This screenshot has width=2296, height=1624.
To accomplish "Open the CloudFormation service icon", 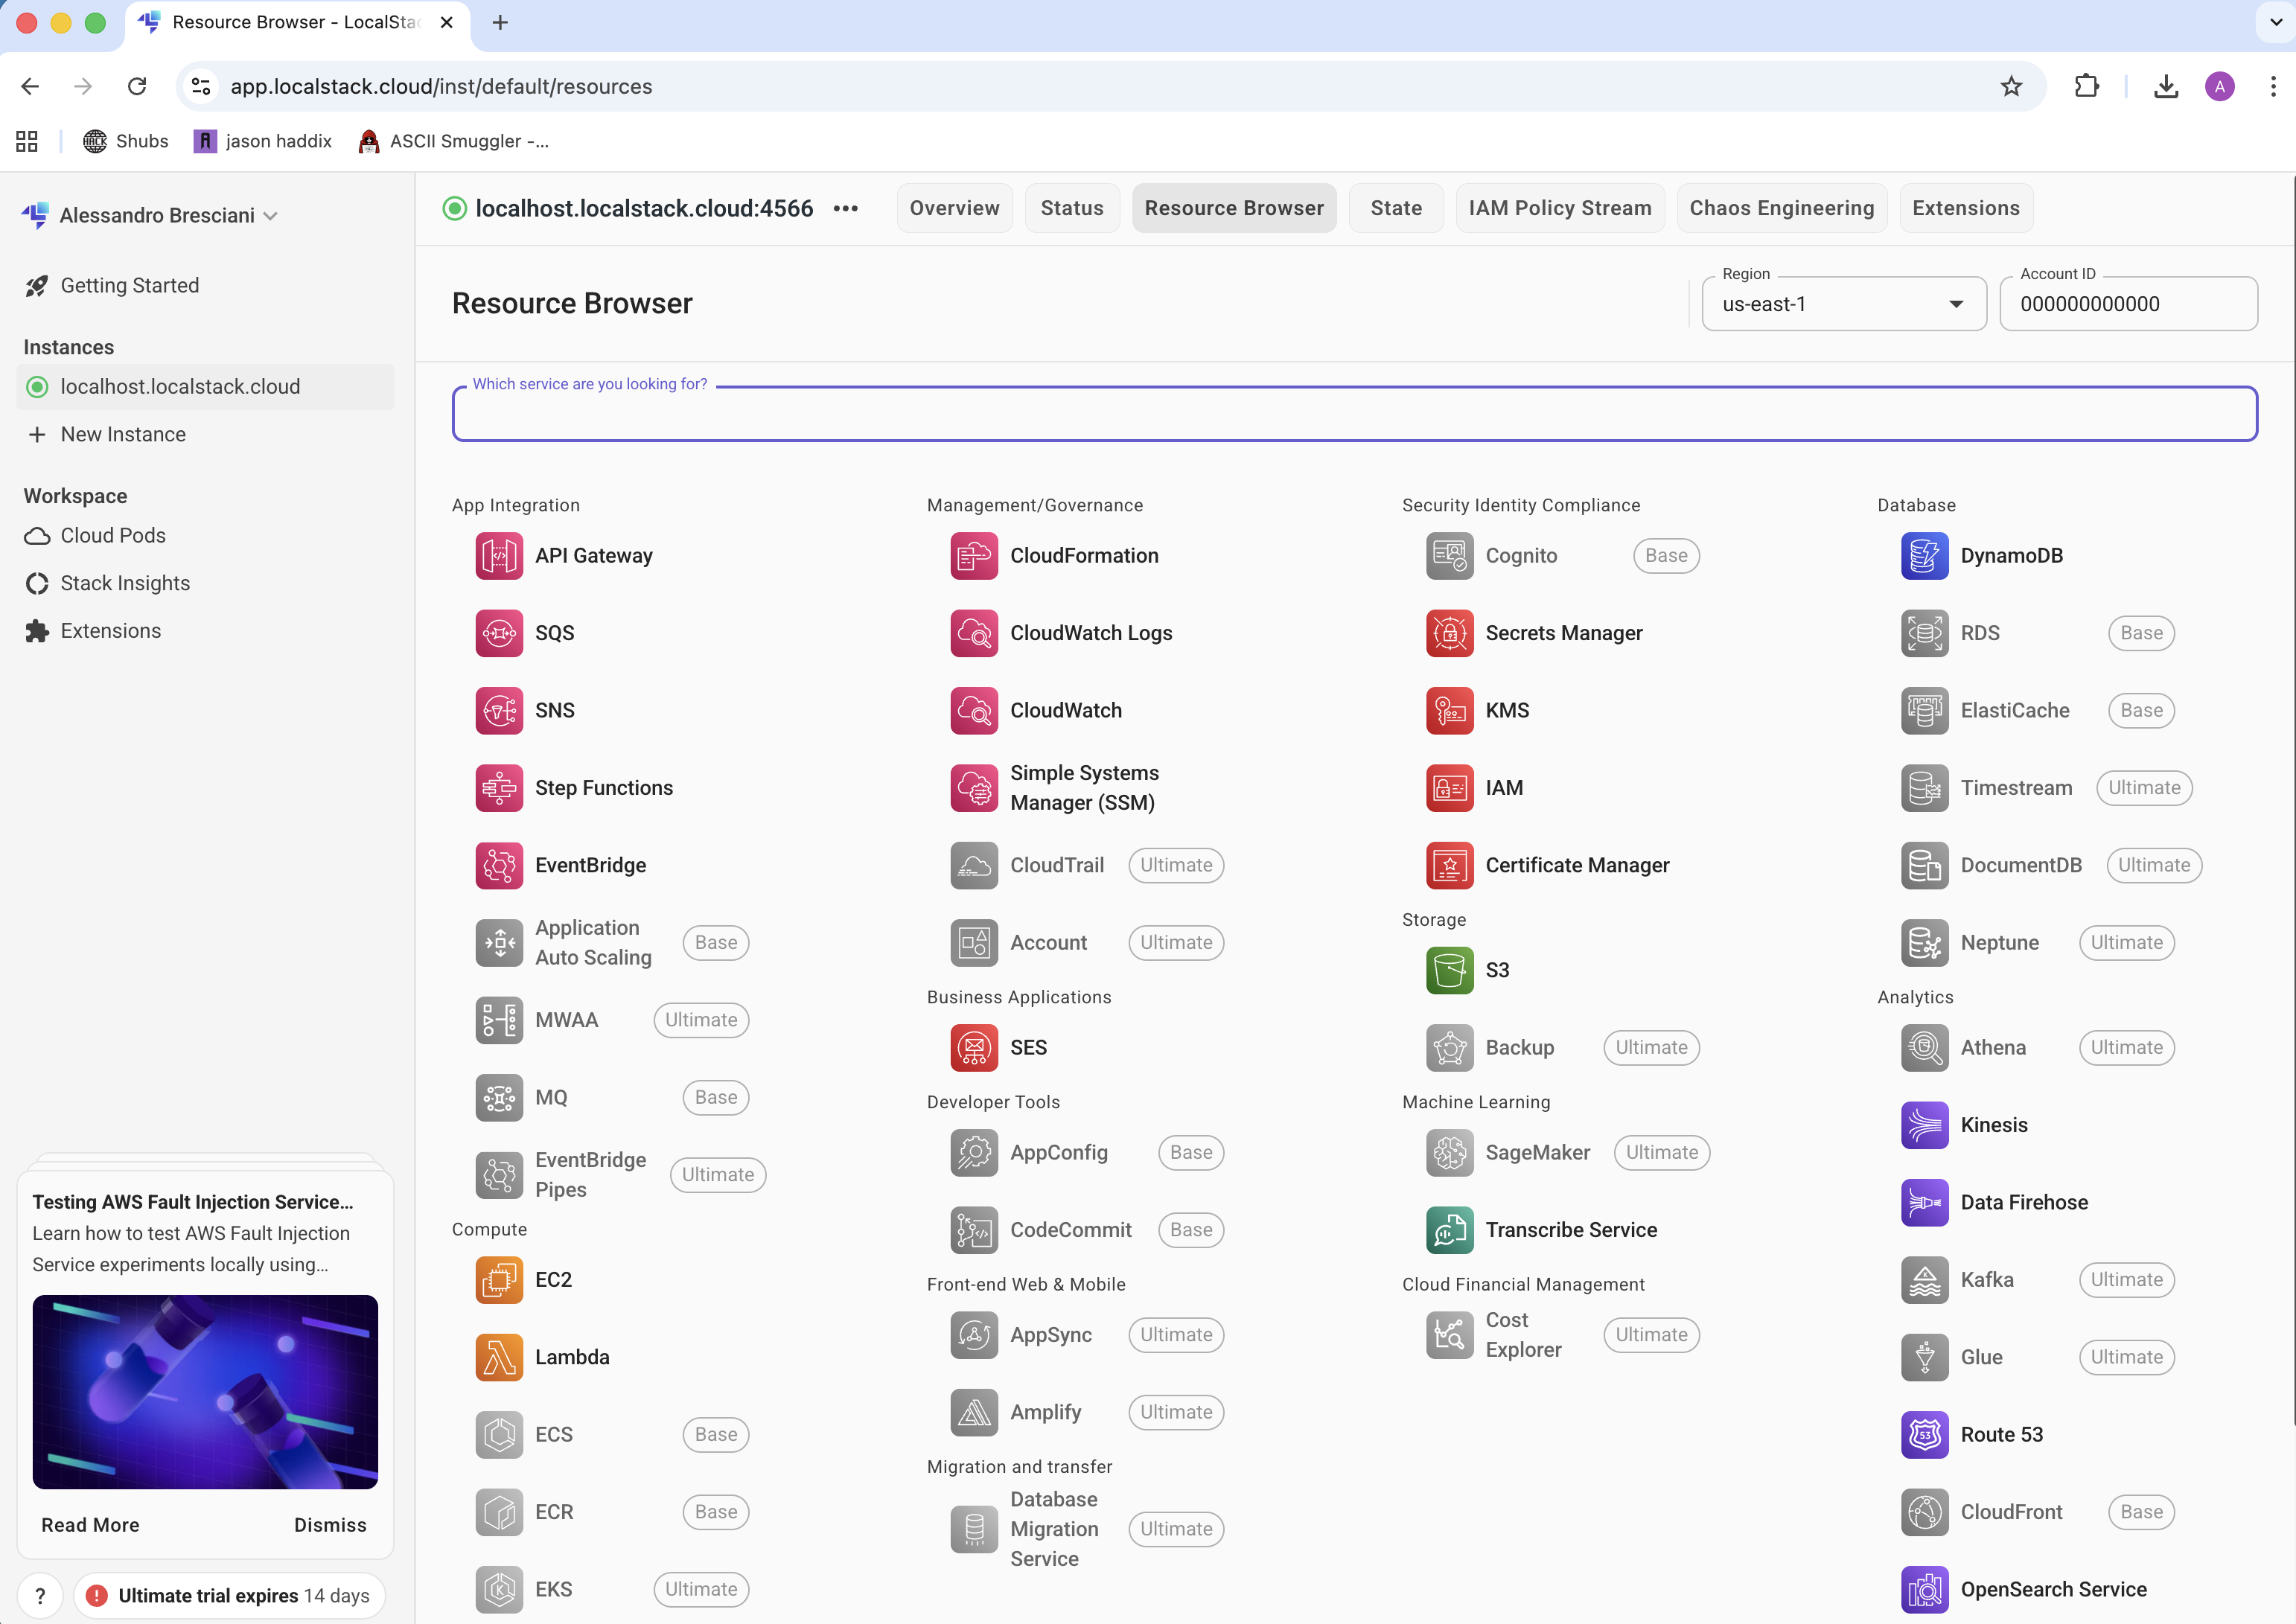I will pyautogui.click(x=973, y=556).
